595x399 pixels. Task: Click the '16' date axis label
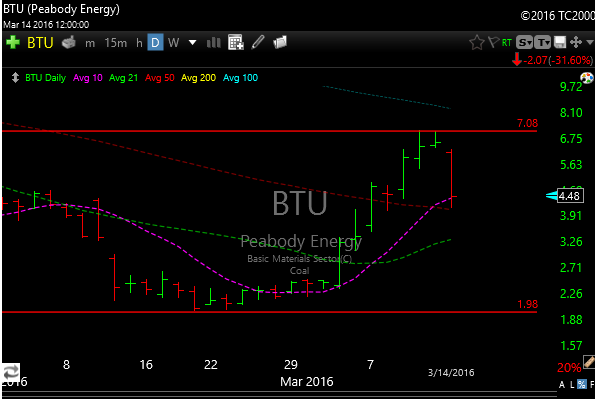tap(146, 364)
